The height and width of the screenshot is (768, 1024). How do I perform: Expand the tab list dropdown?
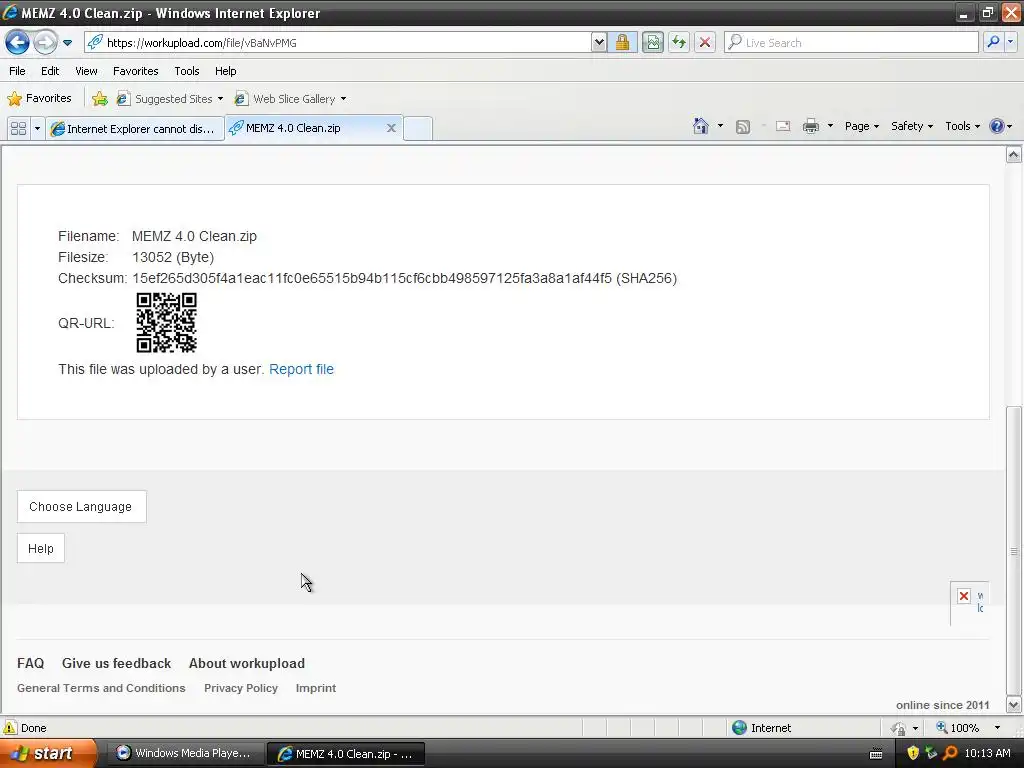tap(37, 129)
